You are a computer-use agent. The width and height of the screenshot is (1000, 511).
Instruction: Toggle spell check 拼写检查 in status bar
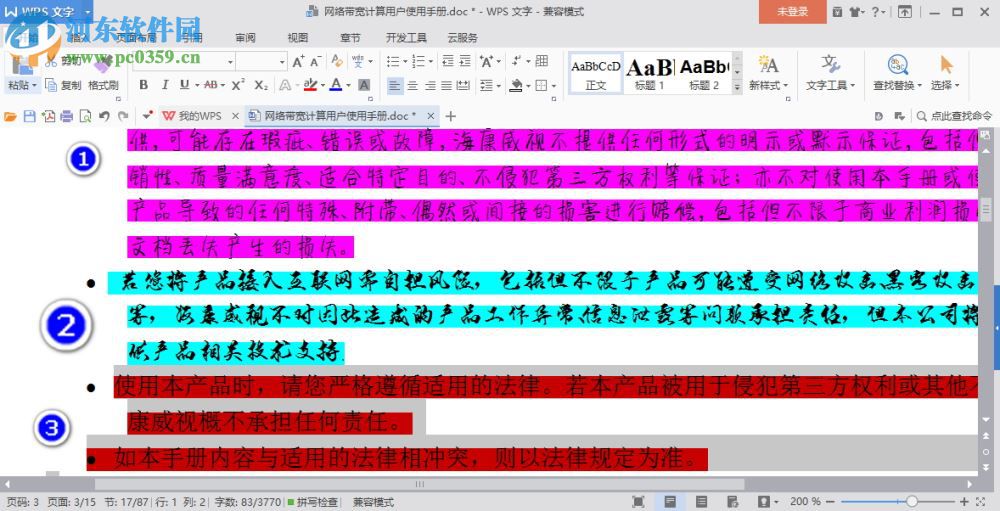coord(312,502)
